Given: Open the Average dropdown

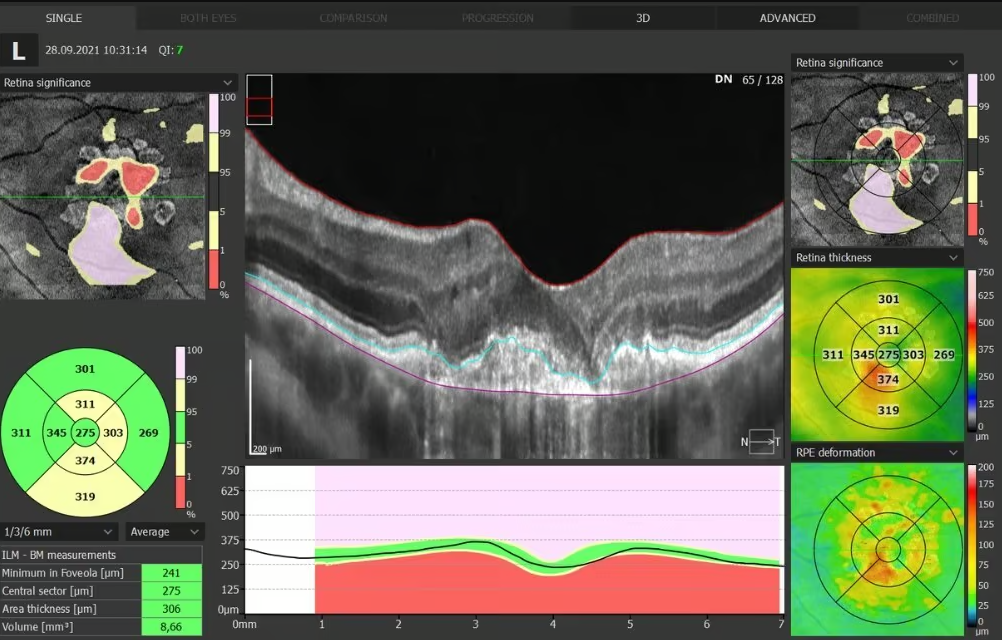Looking at the screenshot, I should (164, 531).
